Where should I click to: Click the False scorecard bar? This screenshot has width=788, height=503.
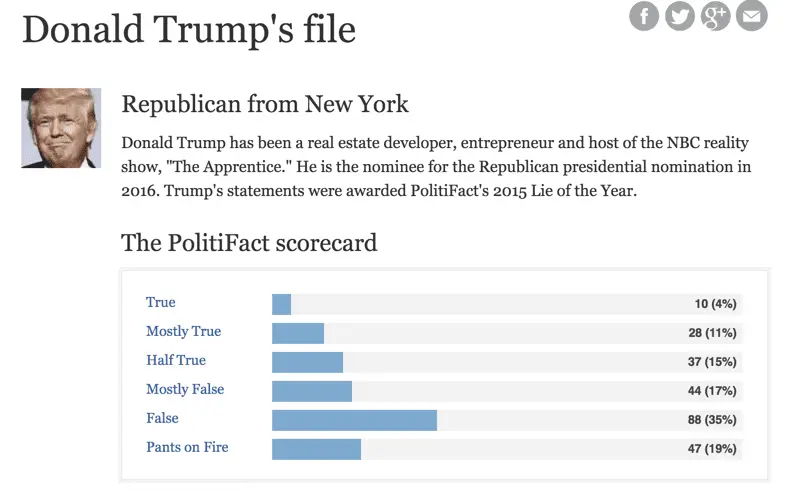[354, 420]
